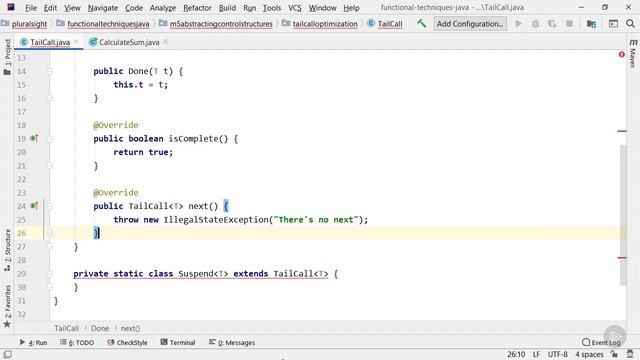Toggle tool window bars icon in bottom-left corner
This screenshot has height=360, width=640.
tap(7, 354)
